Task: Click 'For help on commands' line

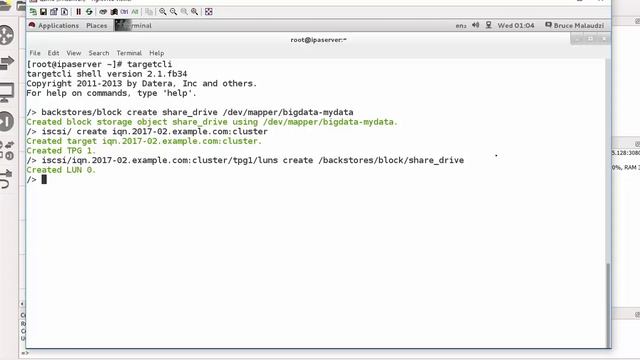Action: (111, 93)
